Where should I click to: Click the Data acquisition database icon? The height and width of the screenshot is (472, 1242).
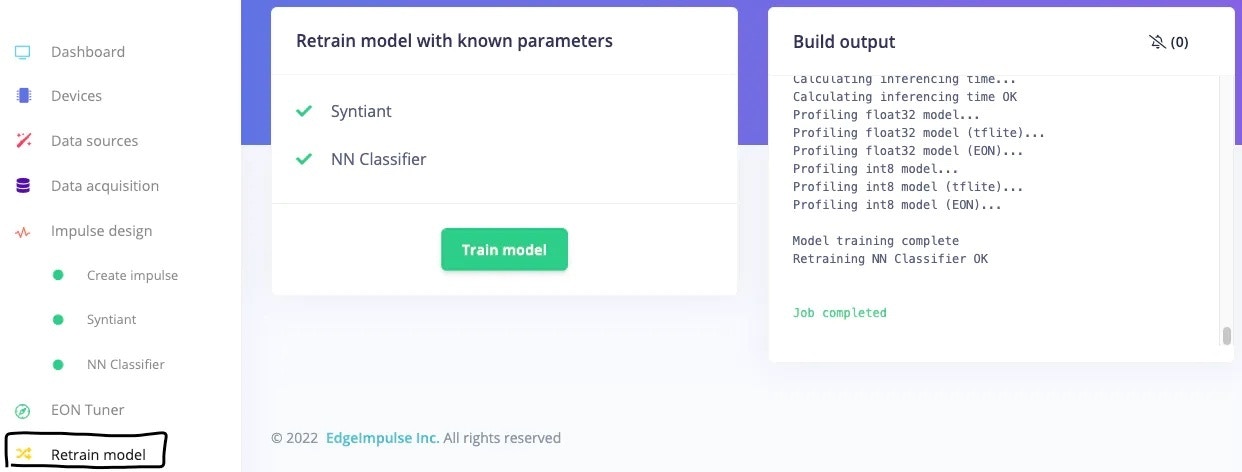click(x=23, y=186)
